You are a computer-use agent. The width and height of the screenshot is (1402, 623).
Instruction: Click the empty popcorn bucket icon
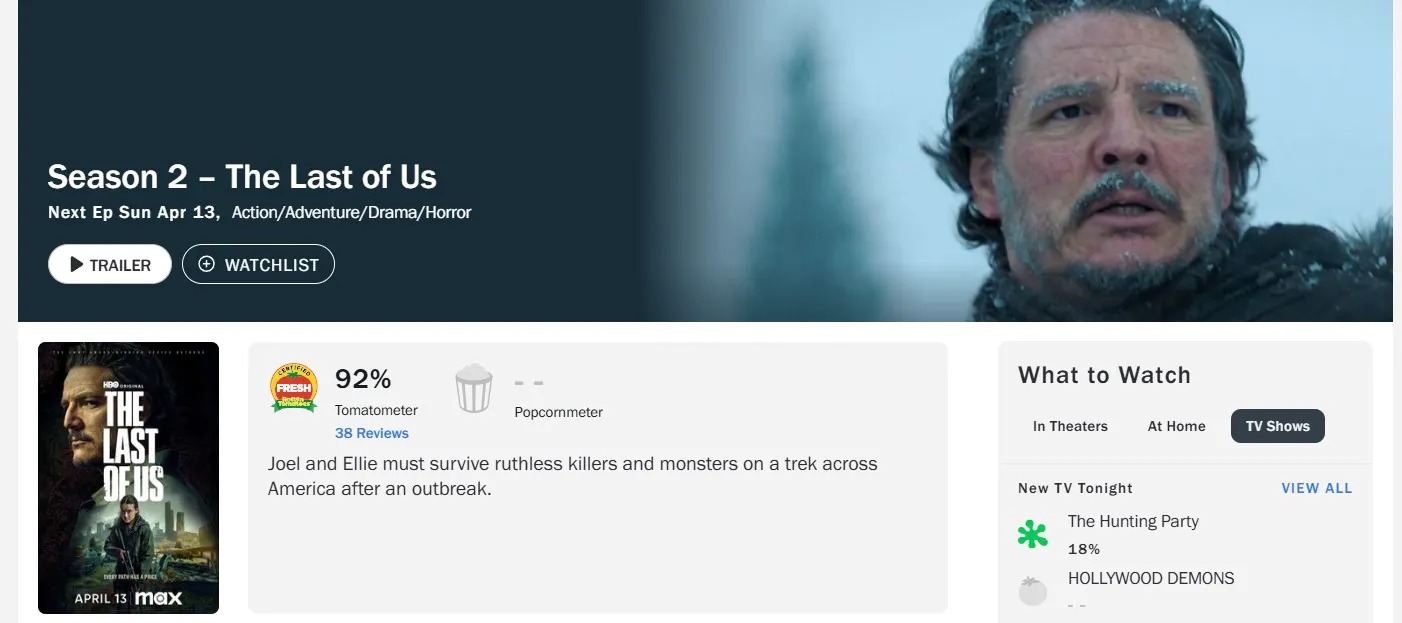click(474, 388)
